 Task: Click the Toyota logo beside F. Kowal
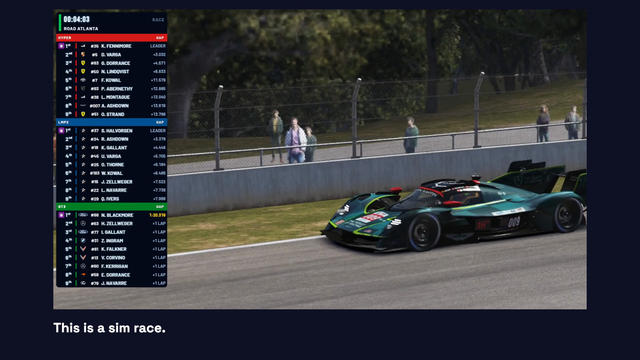(83, 80)
